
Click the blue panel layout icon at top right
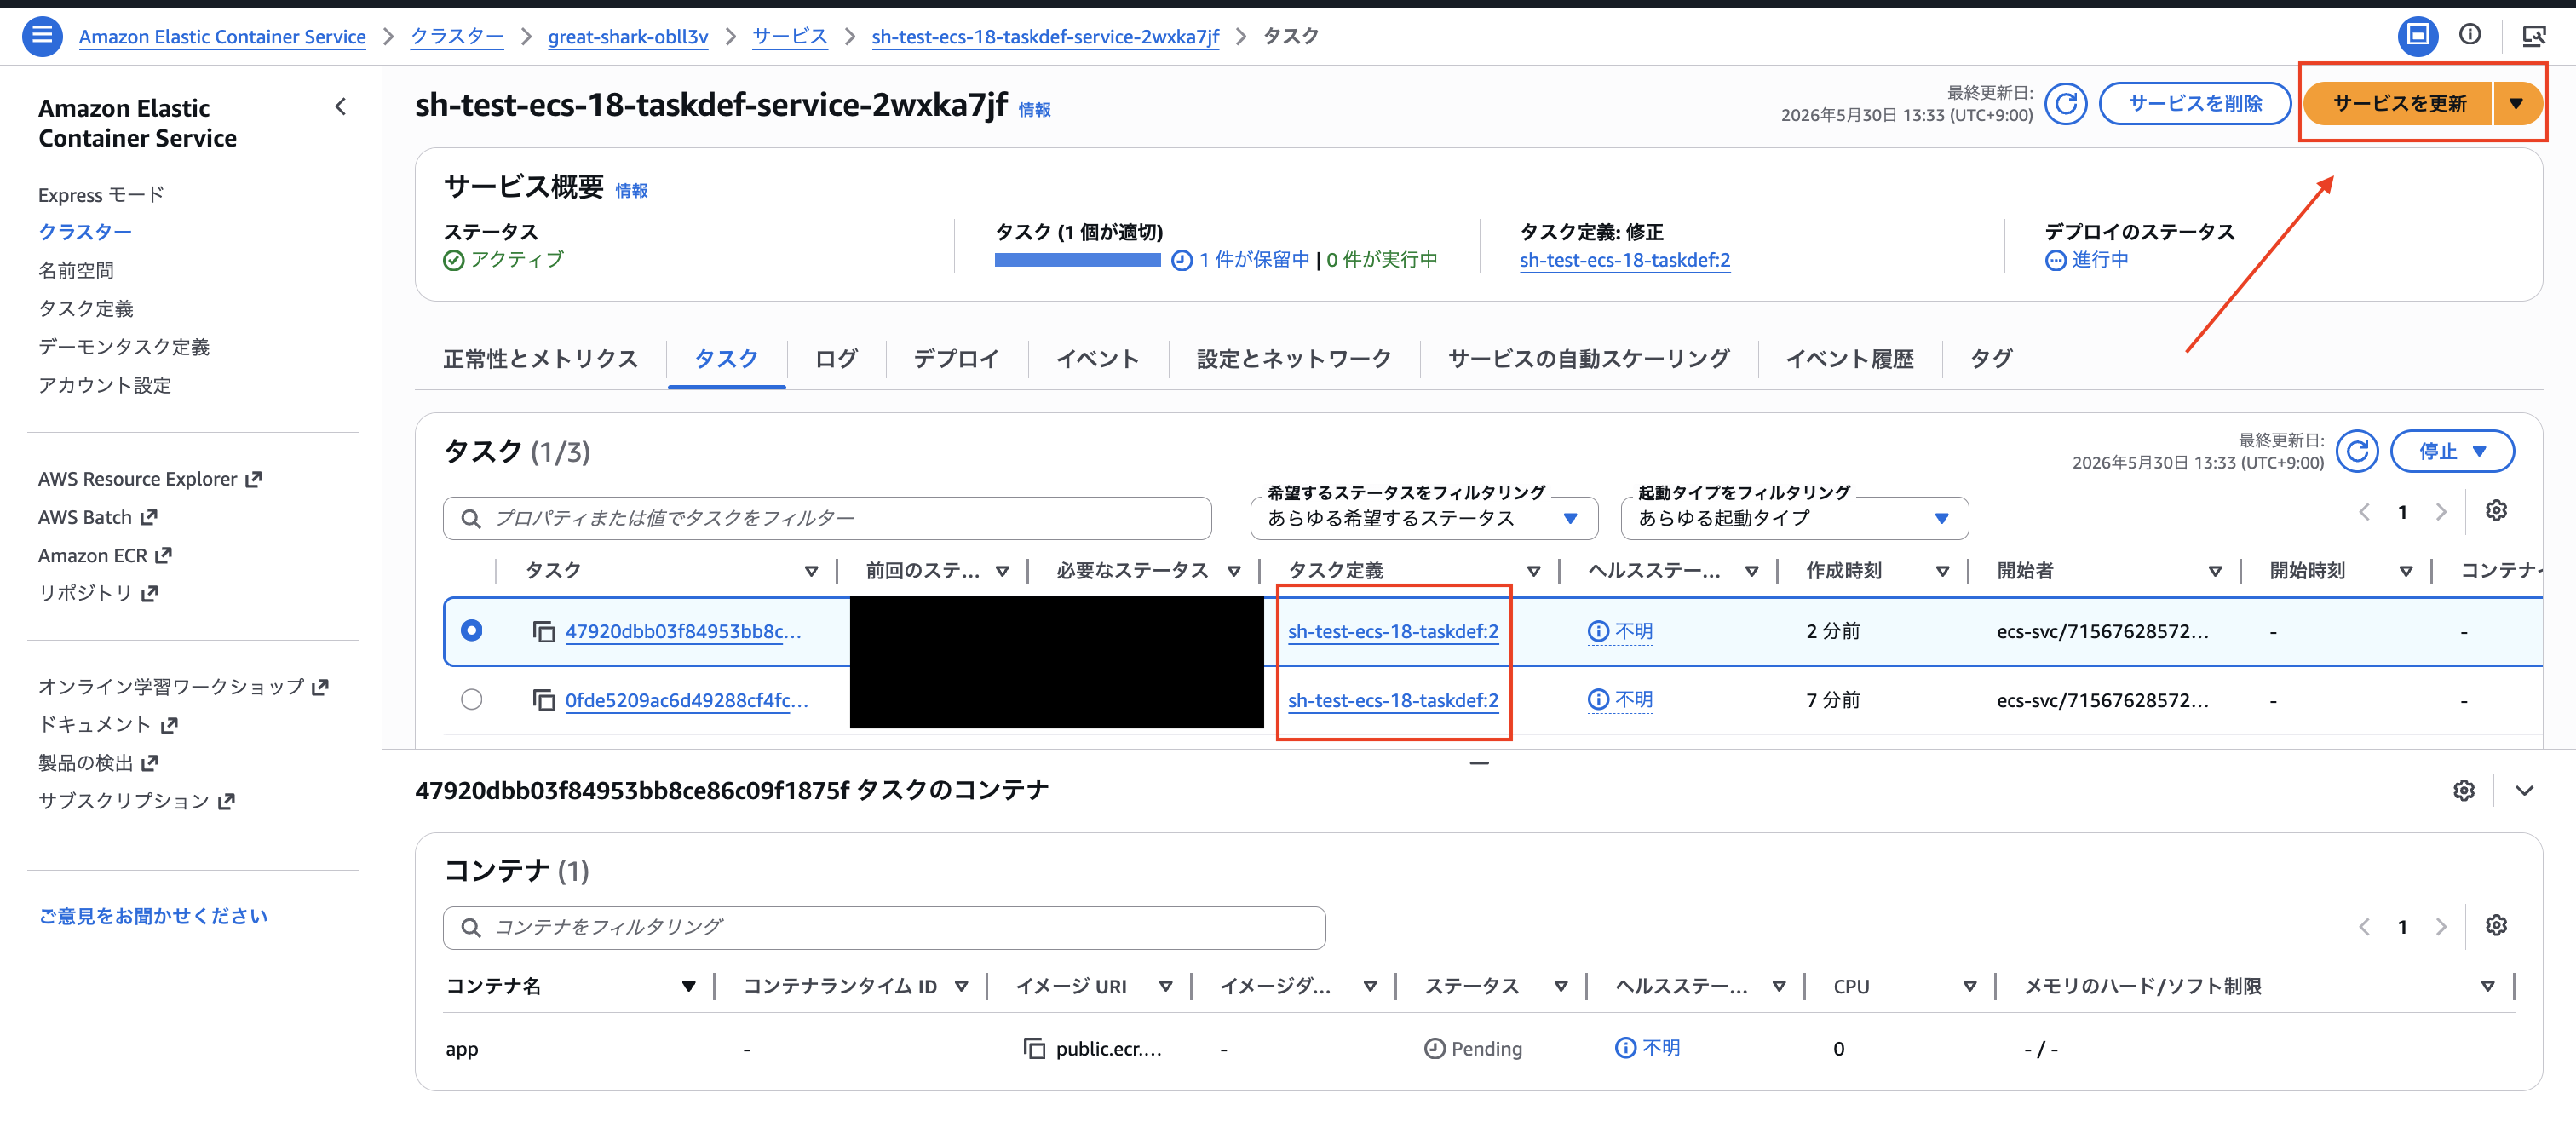[x=2417, y=36]
